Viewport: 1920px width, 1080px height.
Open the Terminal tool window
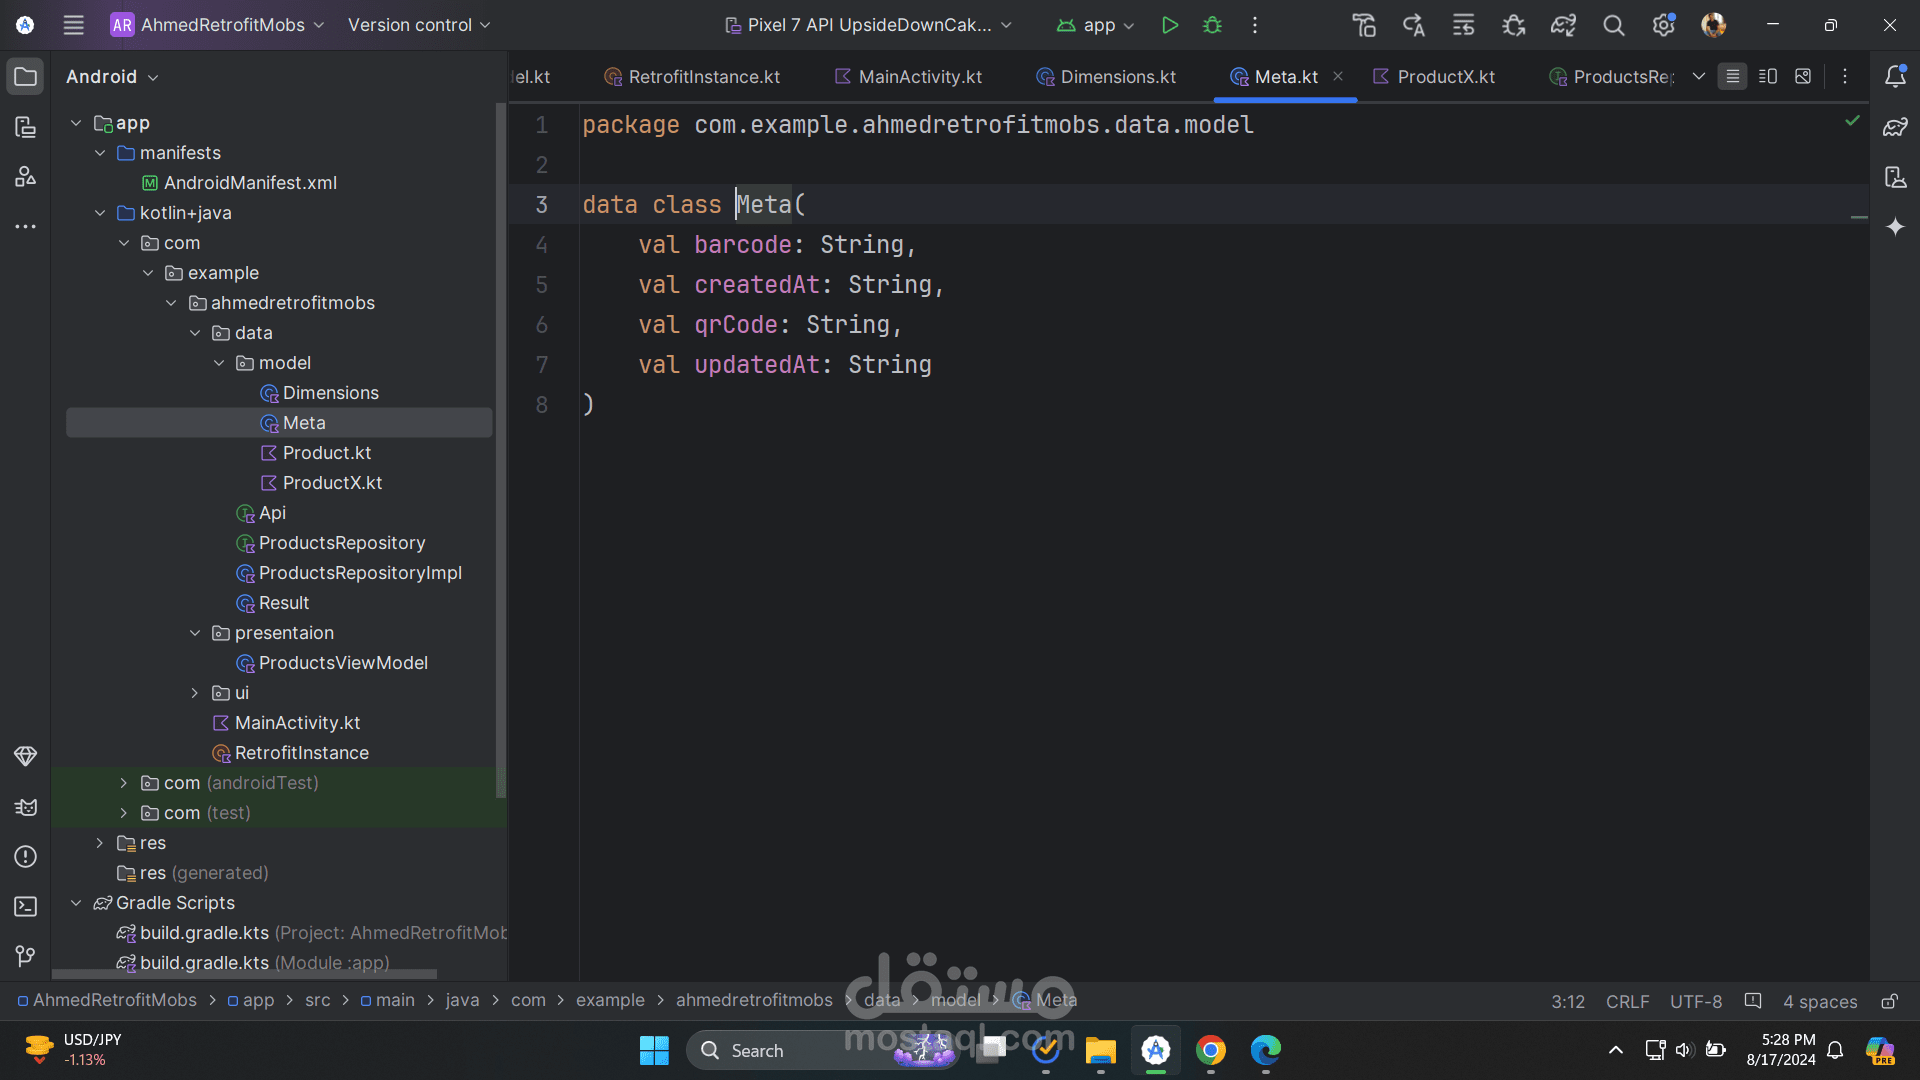(26, 907)
